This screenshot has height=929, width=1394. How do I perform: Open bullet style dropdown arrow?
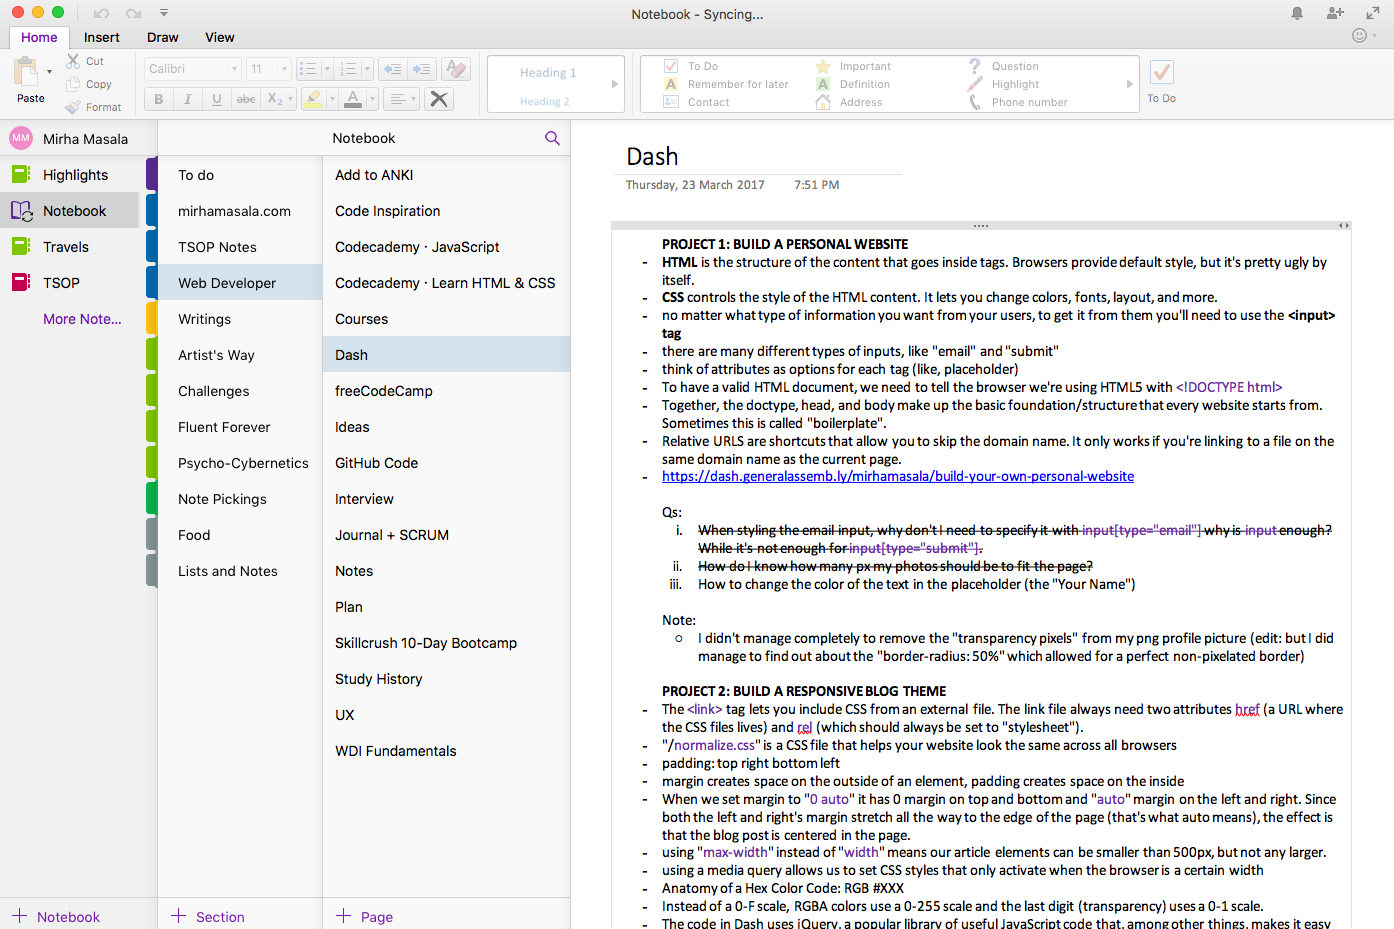(327, 69)
